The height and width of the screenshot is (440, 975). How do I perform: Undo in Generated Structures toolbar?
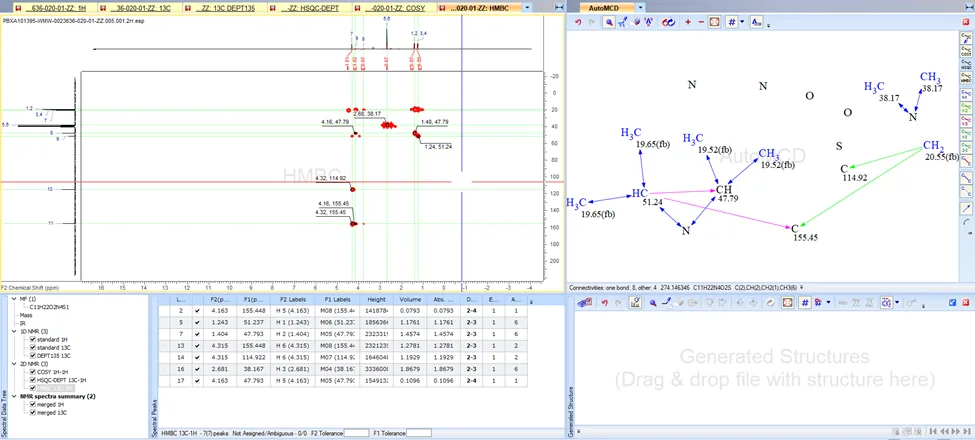(x=604, y=303)
